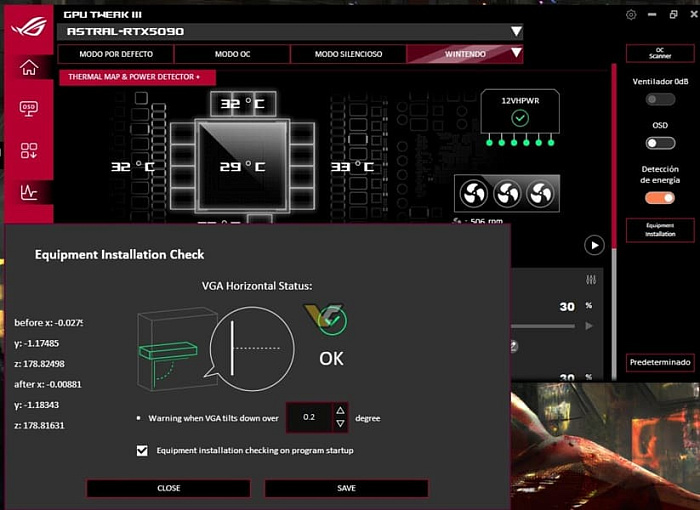Select MODO POR DEFECTO tab
The height and width of the screenshot is (510, 700).
[116, 54]
